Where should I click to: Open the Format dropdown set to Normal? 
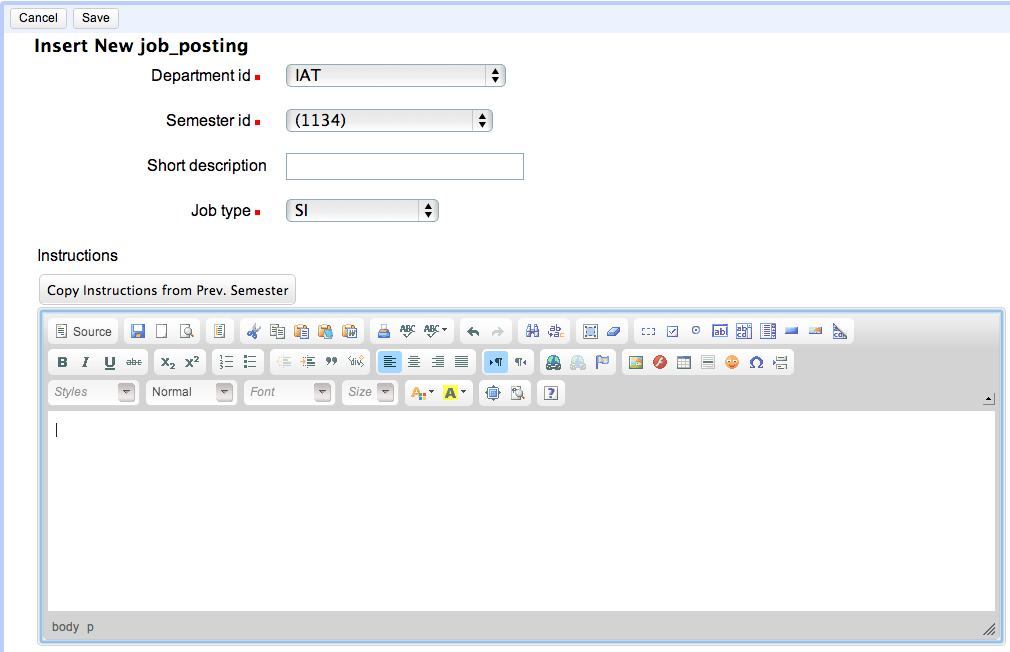pos(190,392)
